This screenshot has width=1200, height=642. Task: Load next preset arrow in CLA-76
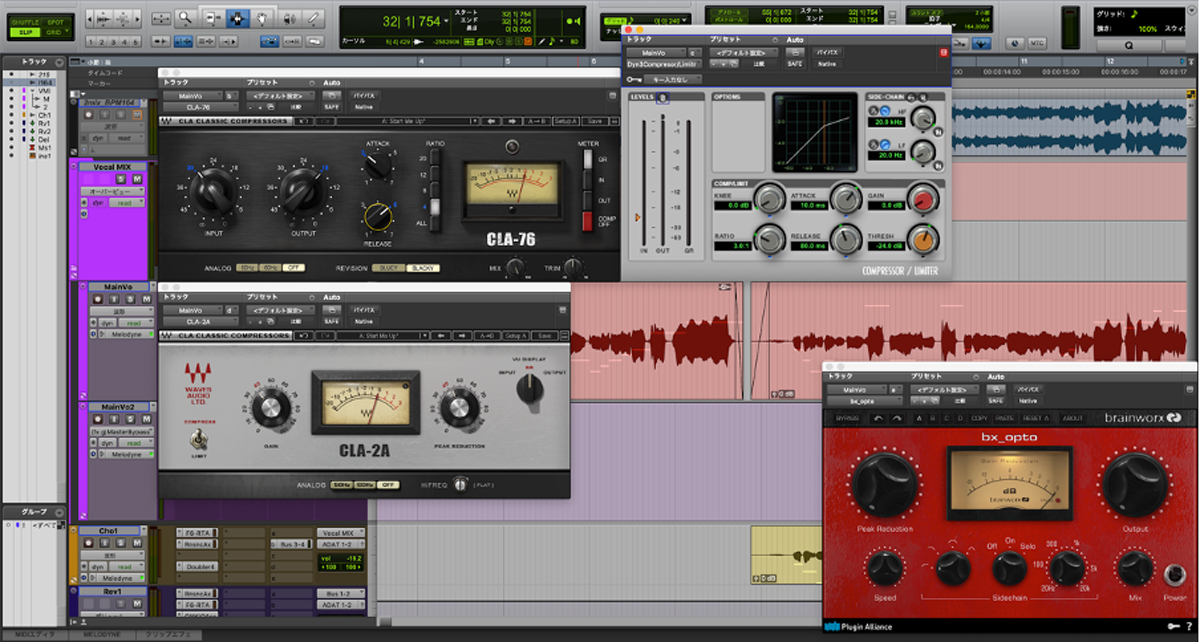point(511,121)
